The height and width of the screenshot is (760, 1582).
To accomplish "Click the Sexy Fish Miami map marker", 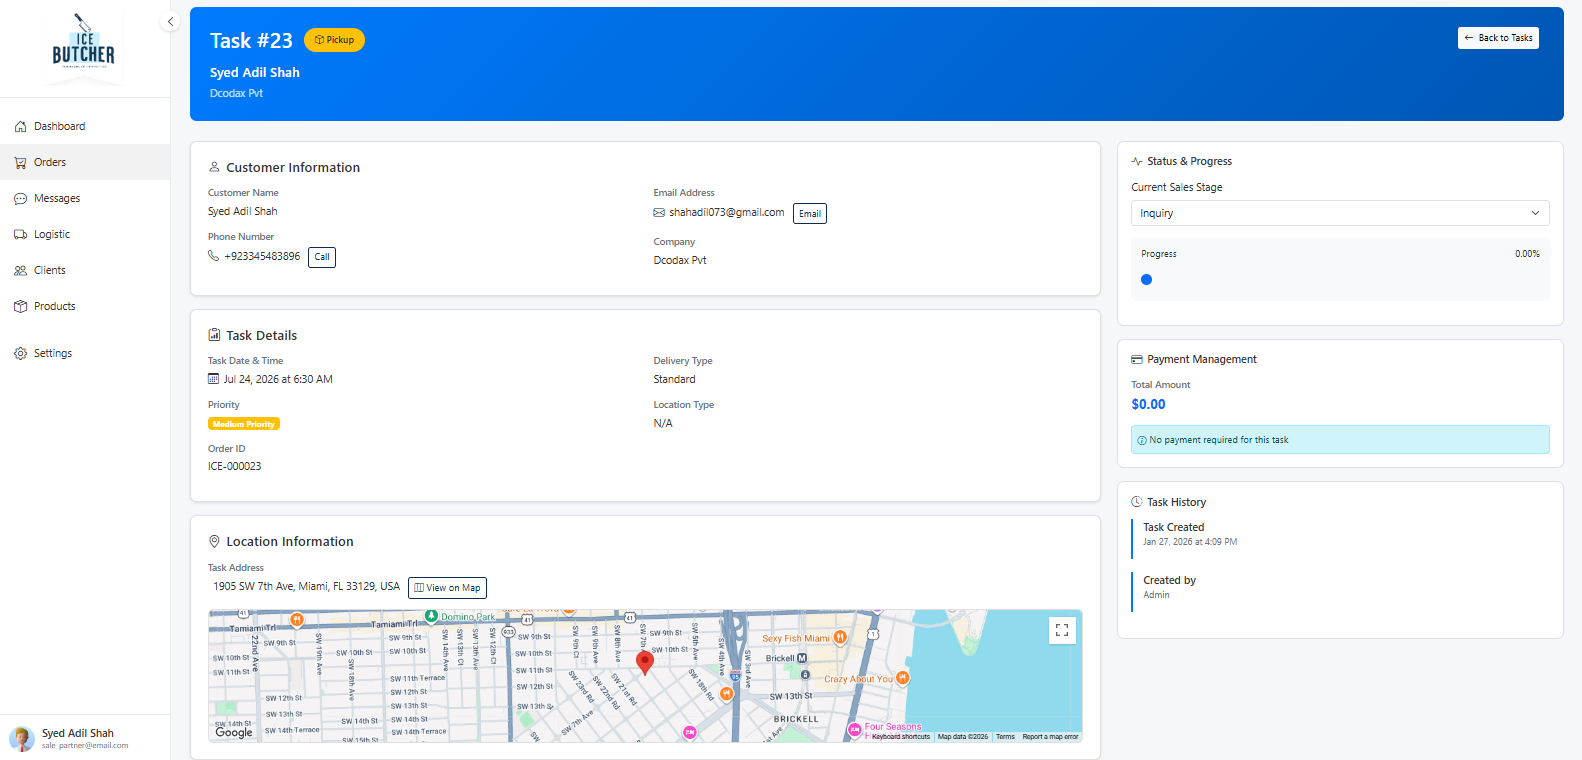I will click(840, 637).
